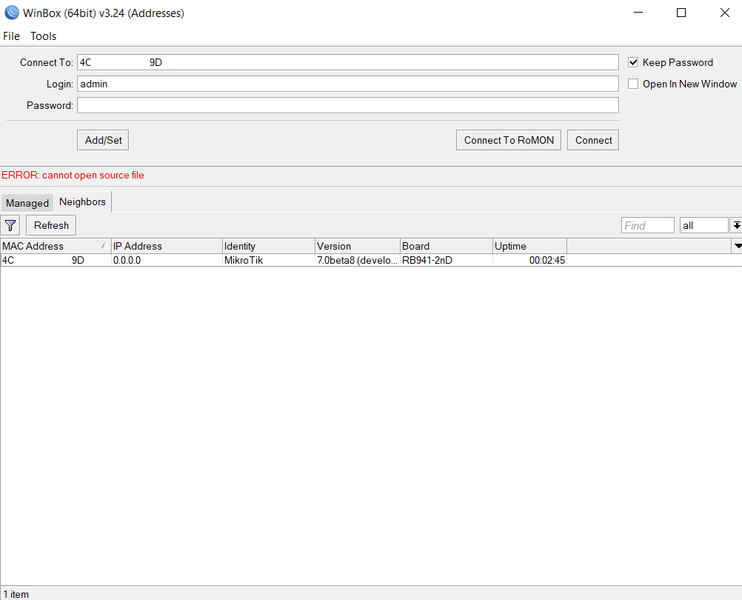Open the Tools menu
The width and height of the screenshot is (742, 600).
[x=44, y=36]
